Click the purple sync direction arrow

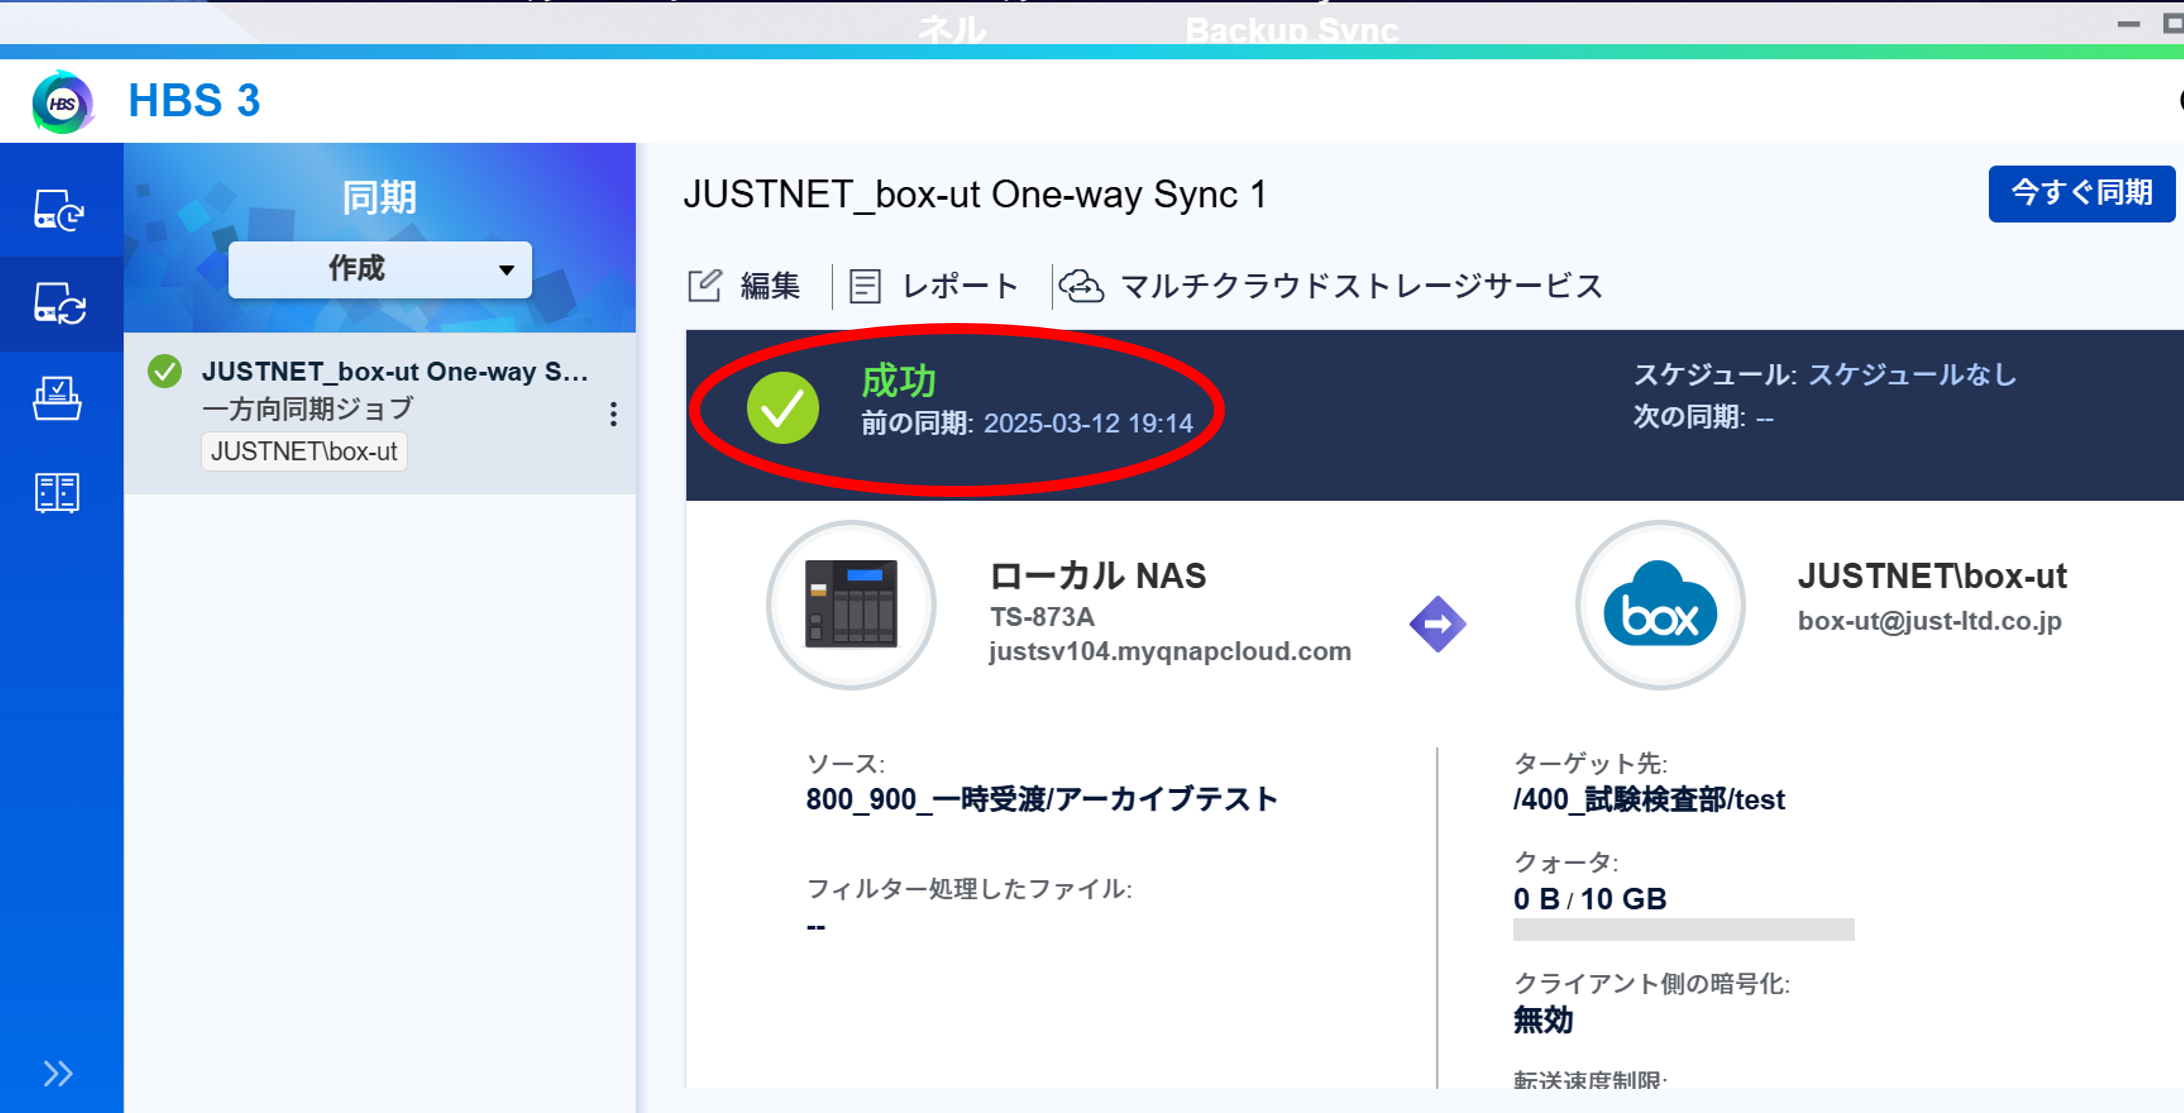click(x=1438, y=624)
